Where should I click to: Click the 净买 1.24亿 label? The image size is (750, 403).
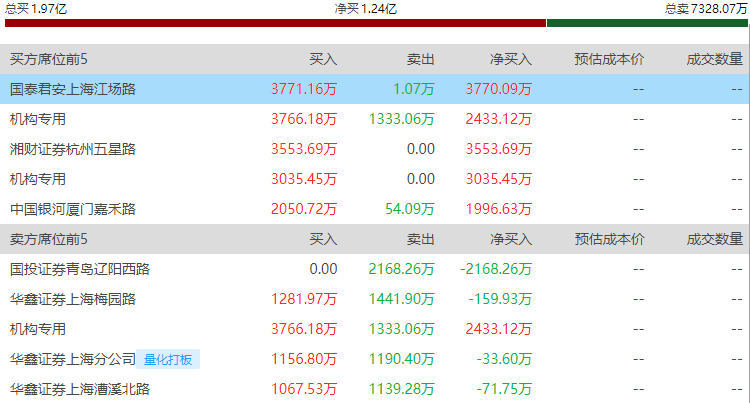click(x=366, y=9)
